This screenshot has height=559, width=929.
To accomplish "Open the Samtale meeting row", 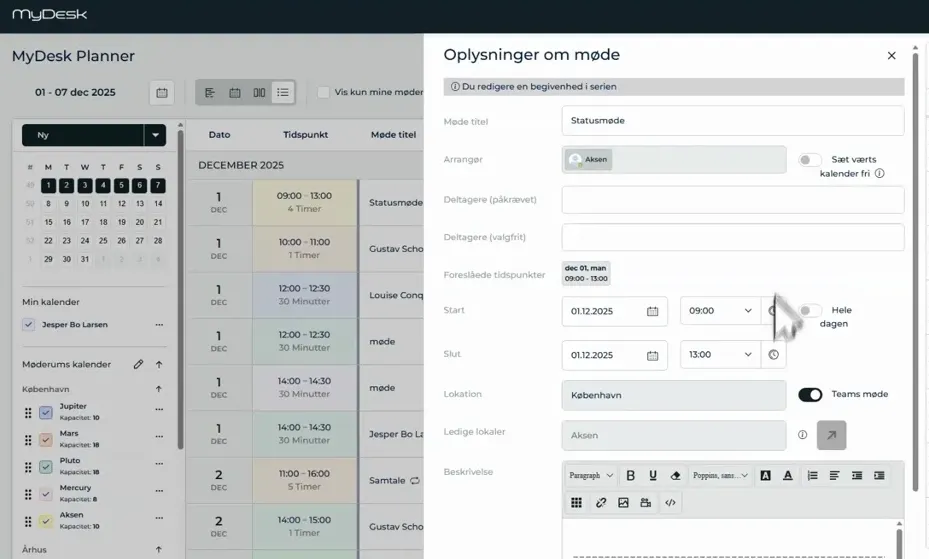I will (305, 480).
